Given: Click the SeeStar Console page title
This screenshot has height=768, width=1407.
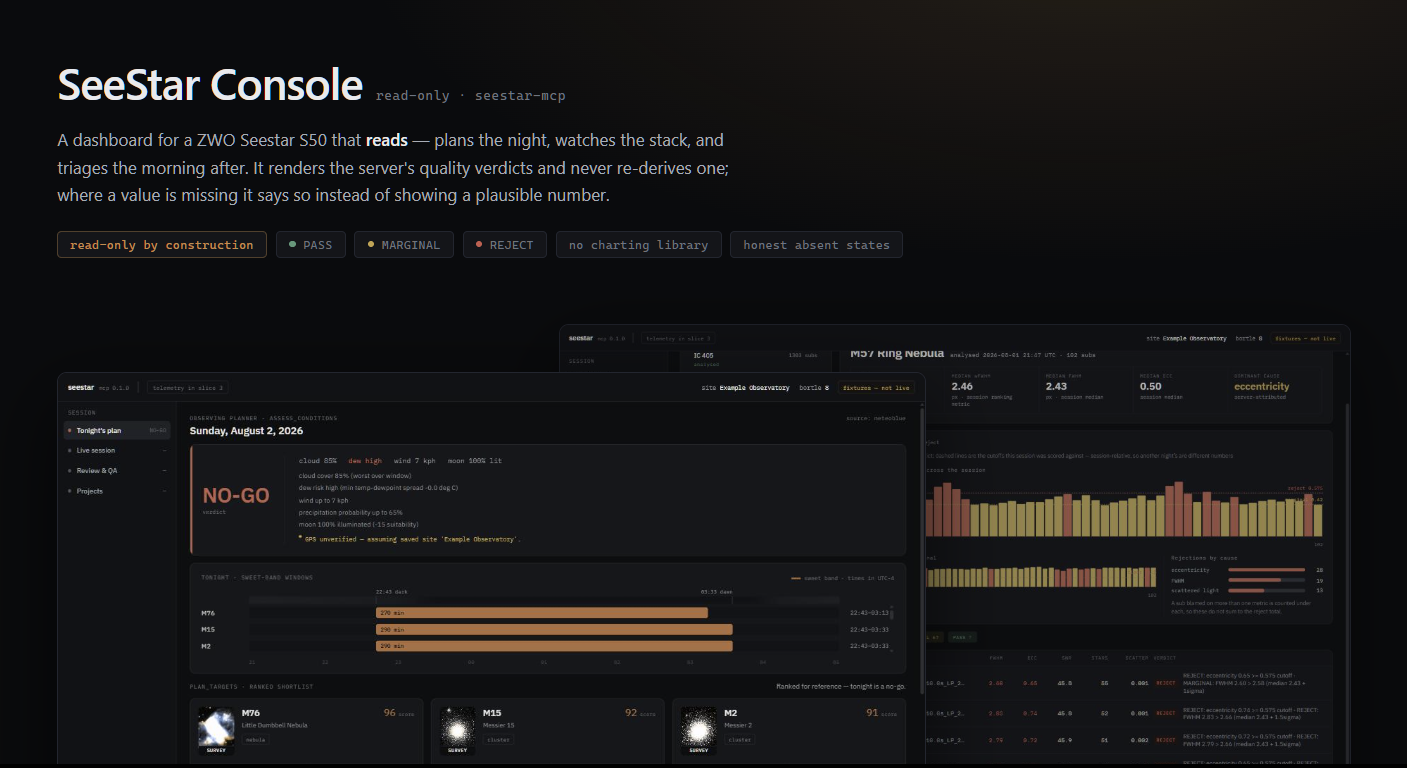Looking at the screenshot, I should (x=210, y=85).
